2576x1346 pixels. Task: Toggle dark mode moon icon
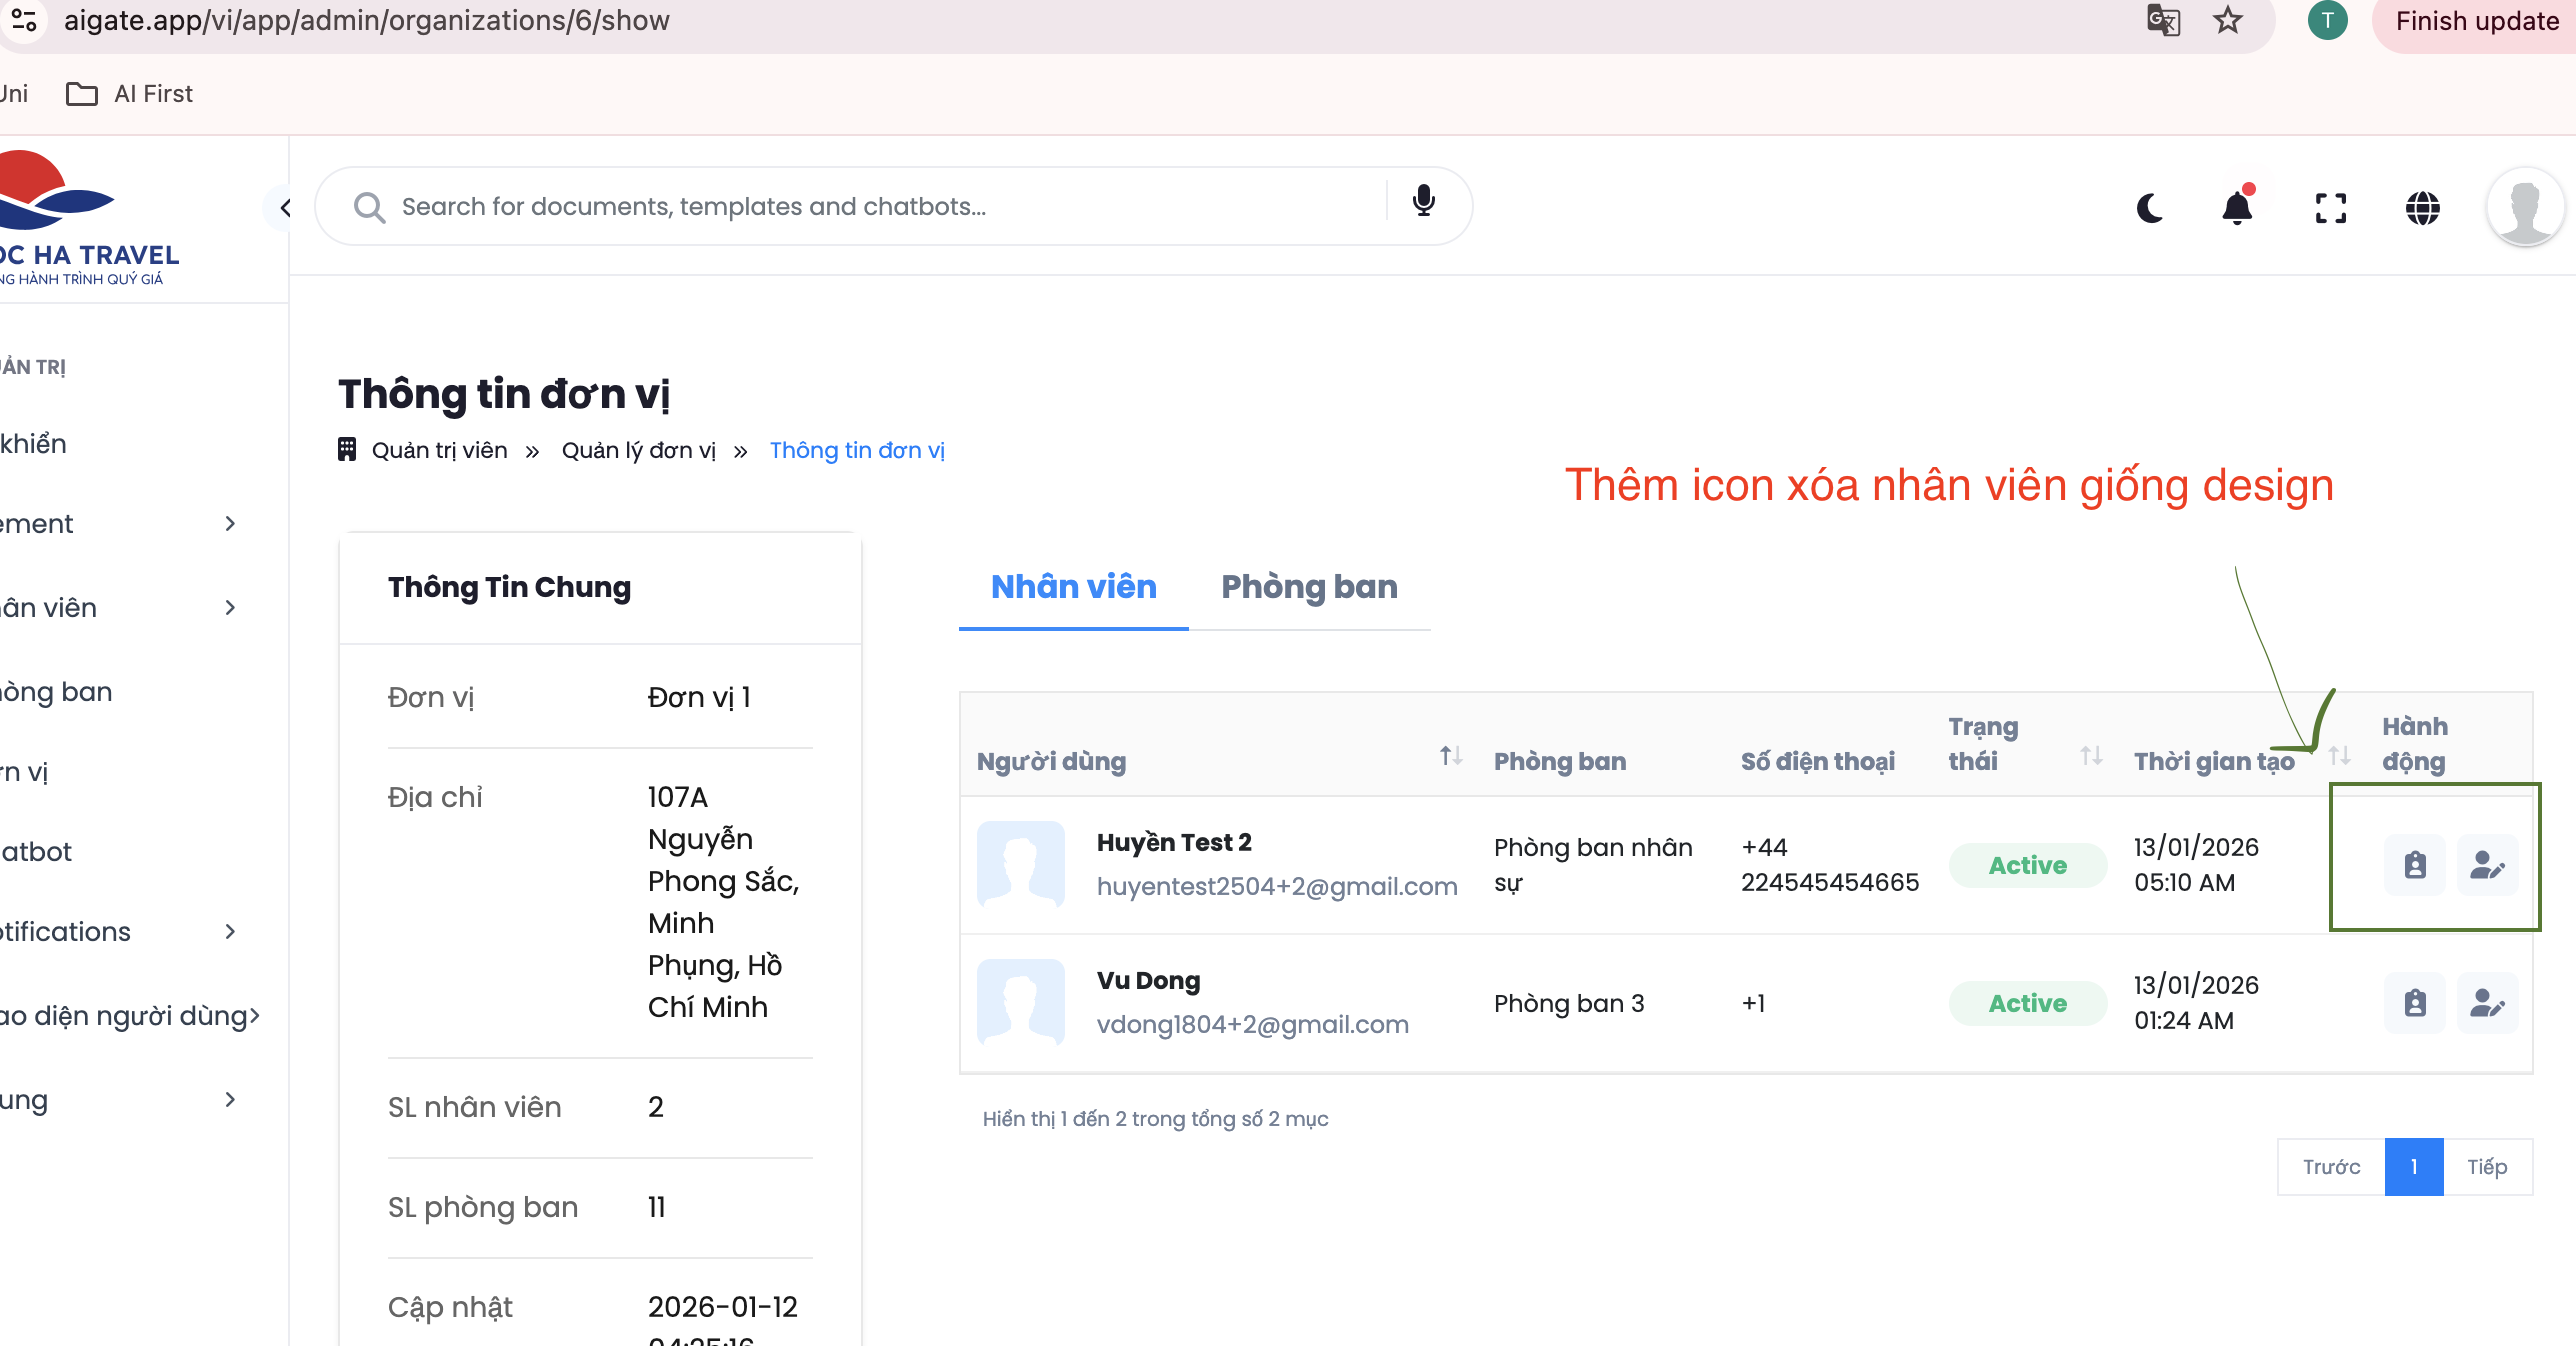click(2150, 208)
